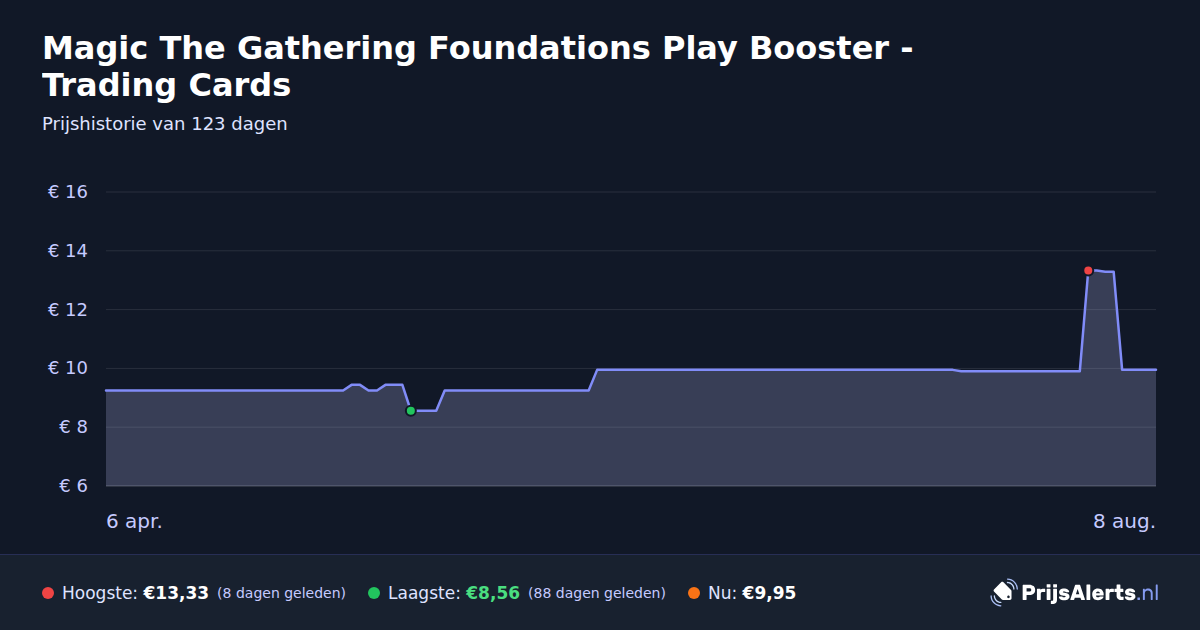Click the 8 dagen geleden note

(x=281, y=593)
